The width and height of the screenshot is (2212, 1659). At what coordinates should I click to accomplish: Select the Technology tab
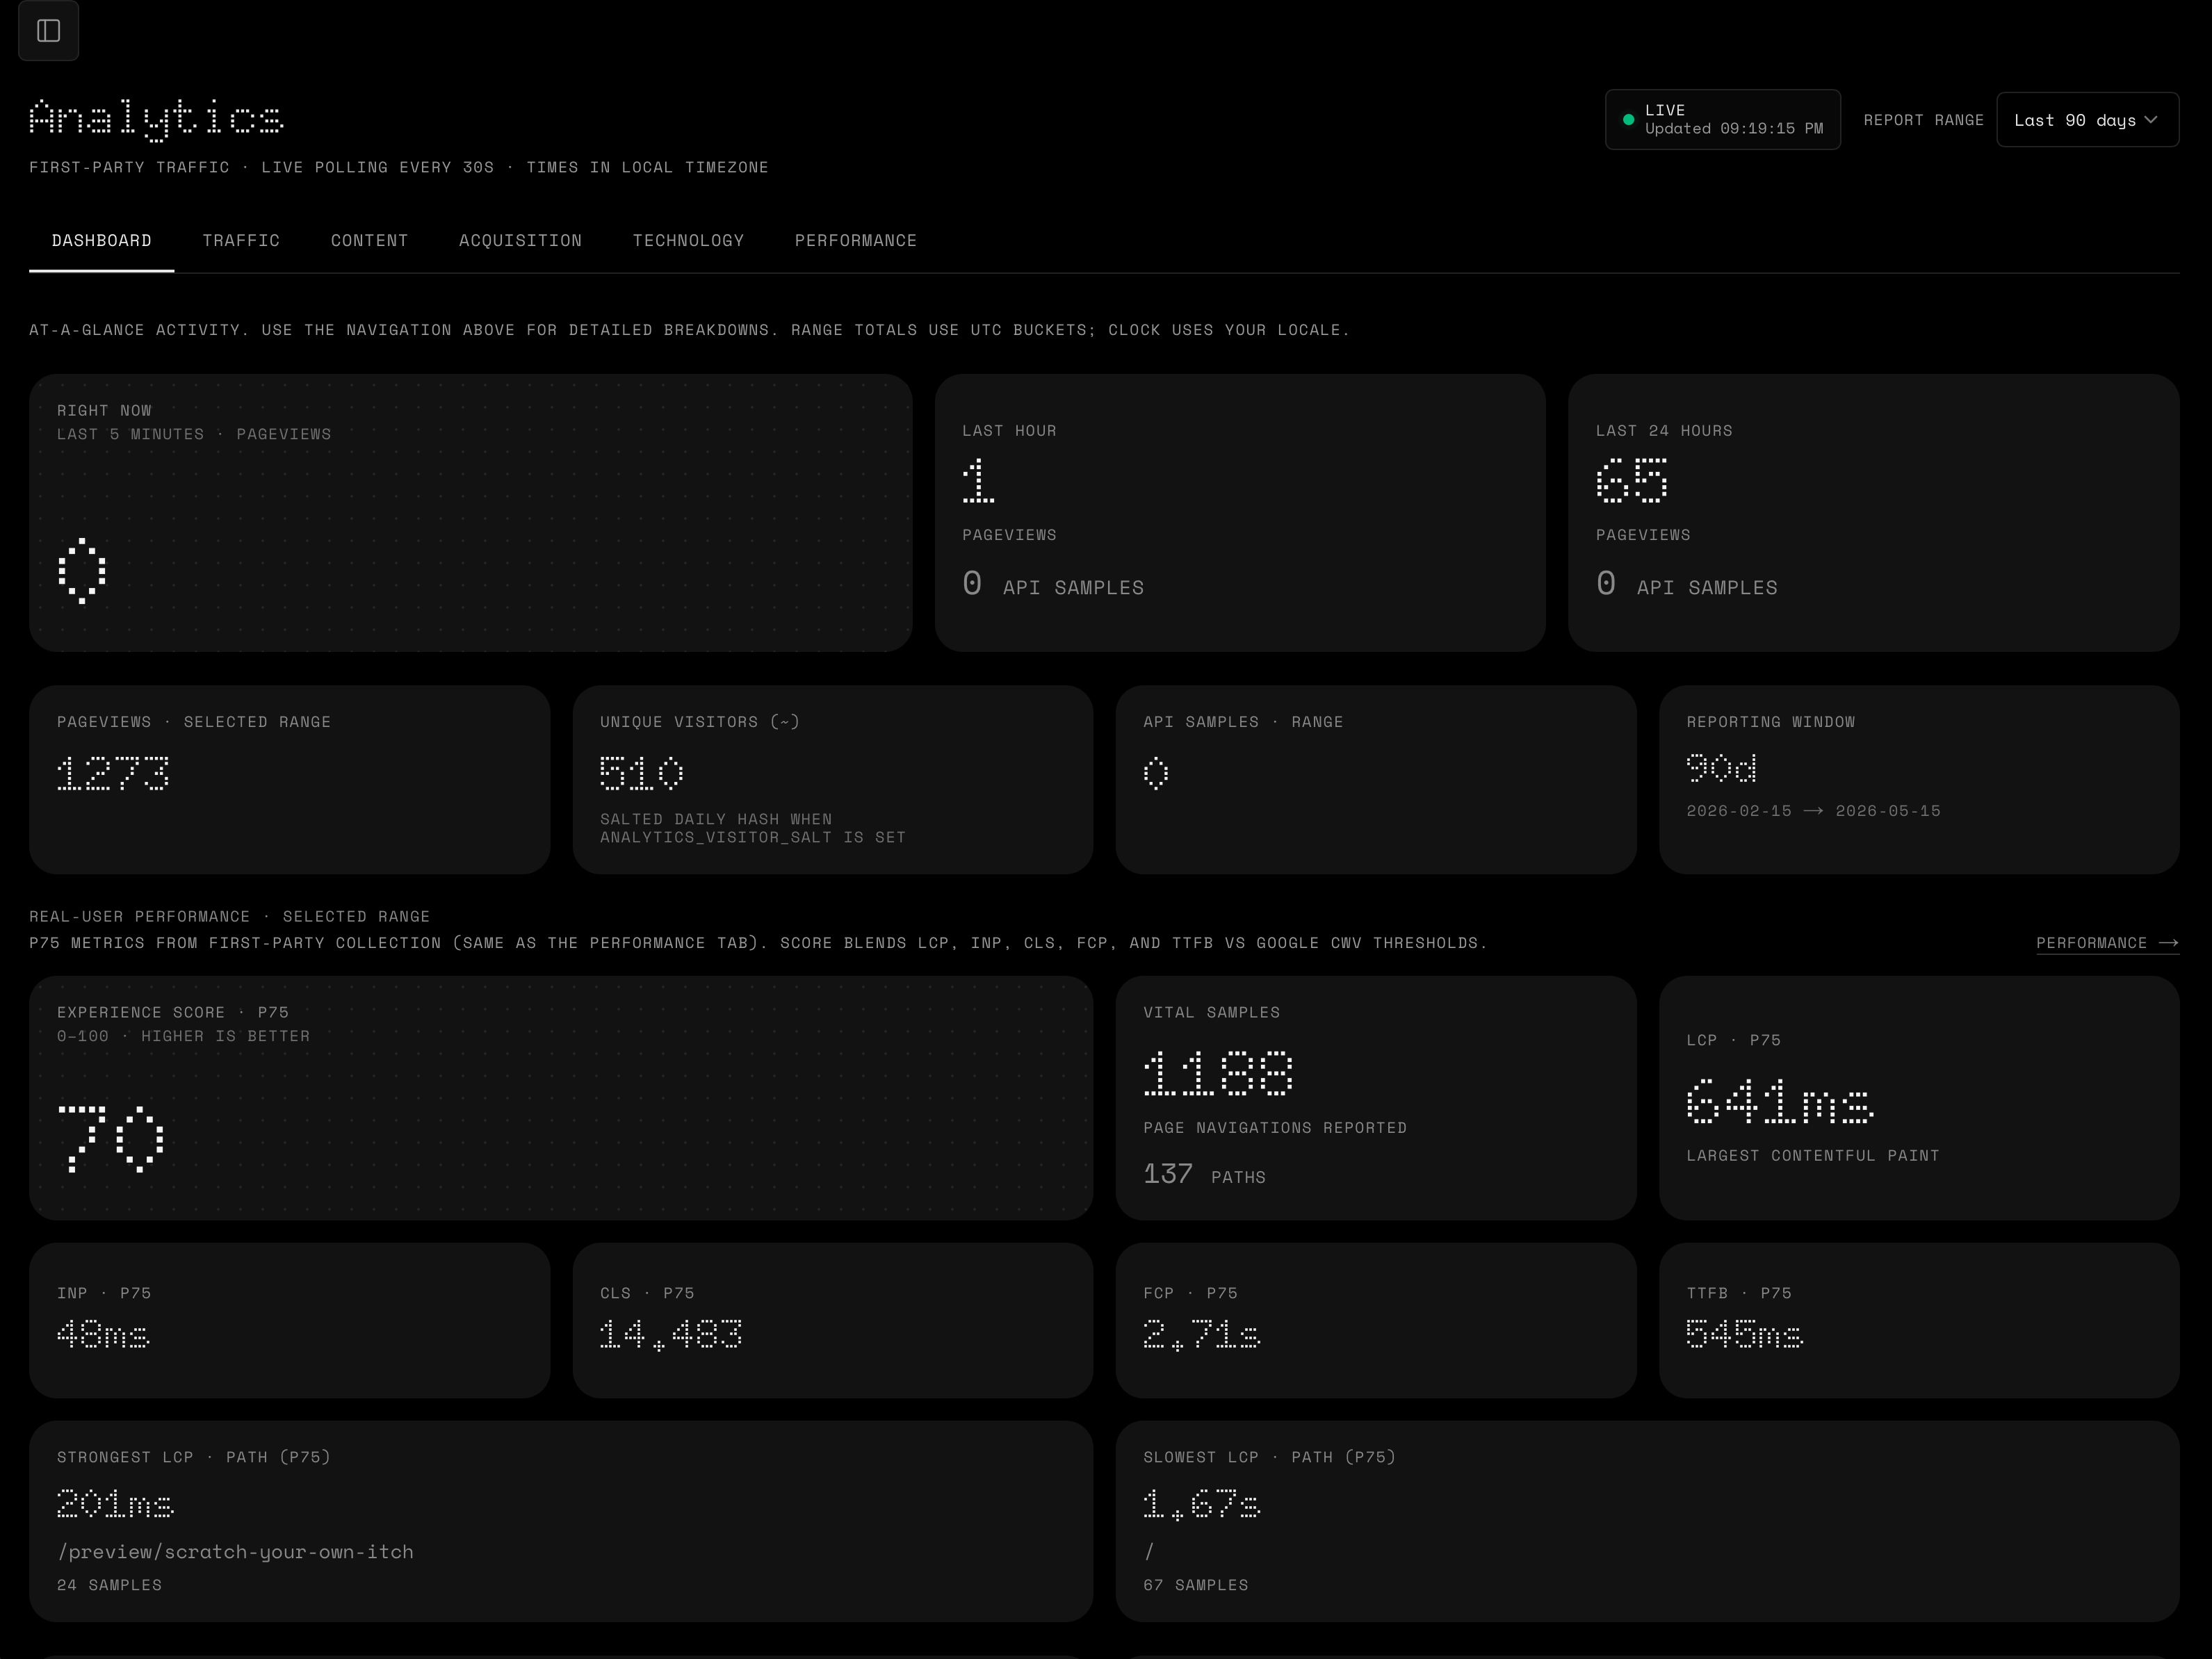pos(688,241)
